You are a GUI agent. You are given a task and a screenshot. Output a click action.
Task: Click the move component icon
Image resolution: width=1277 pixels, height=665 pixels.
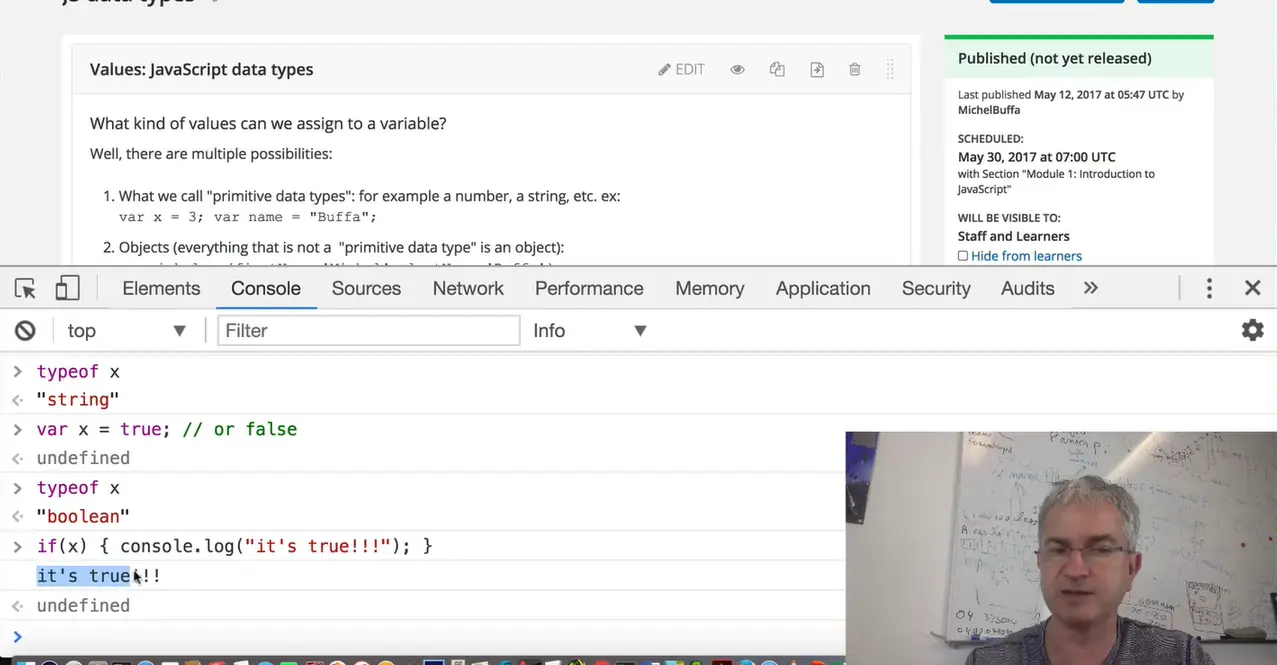click(x=817, y=69)
